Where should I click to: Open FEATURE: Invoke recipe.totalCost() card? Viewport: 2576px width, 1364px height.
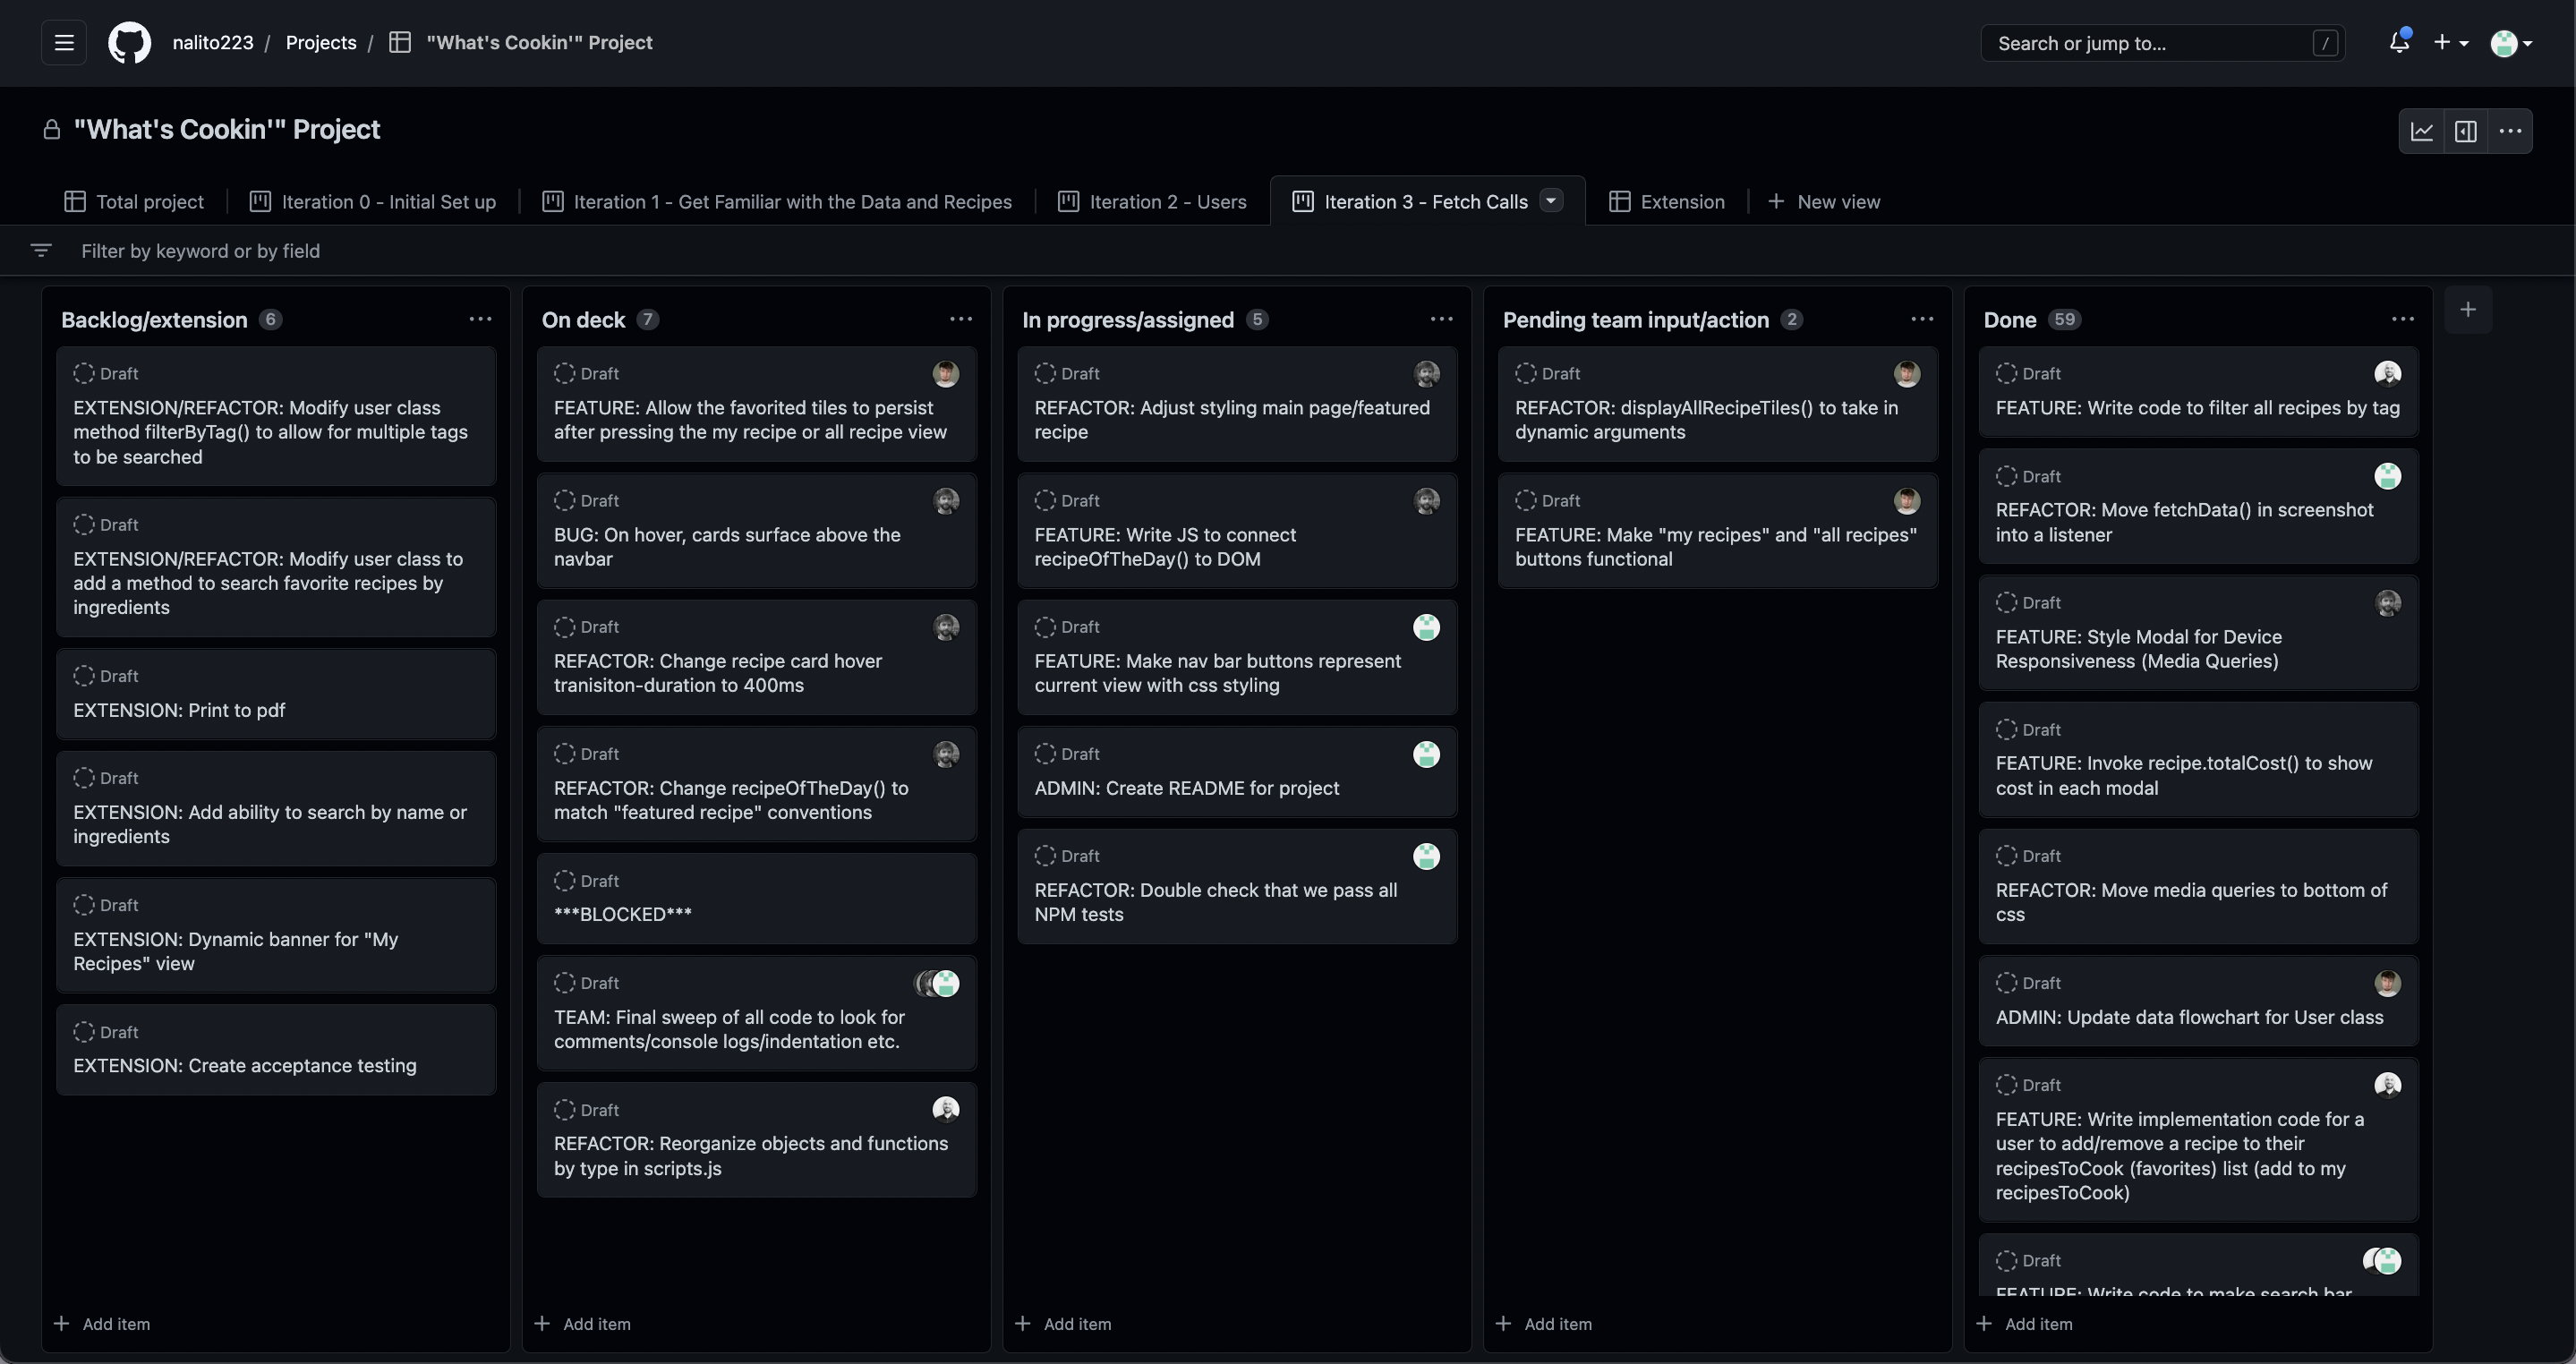coord(2199,760)
